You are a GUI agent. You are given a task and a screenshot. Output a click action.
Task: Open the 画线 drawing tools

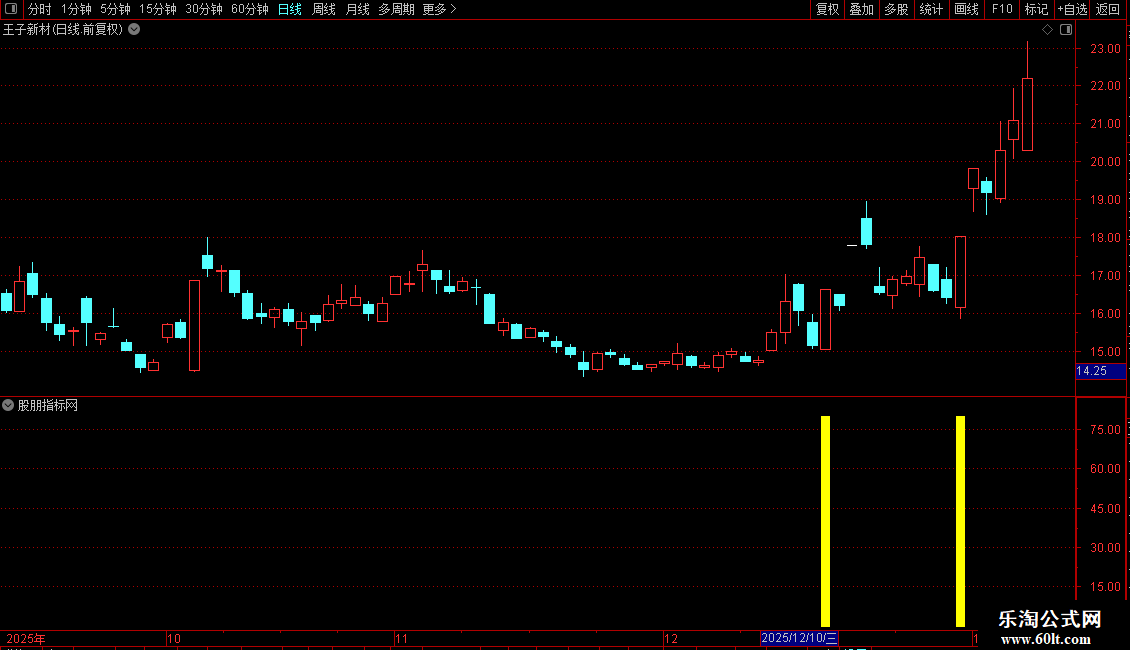966,9
